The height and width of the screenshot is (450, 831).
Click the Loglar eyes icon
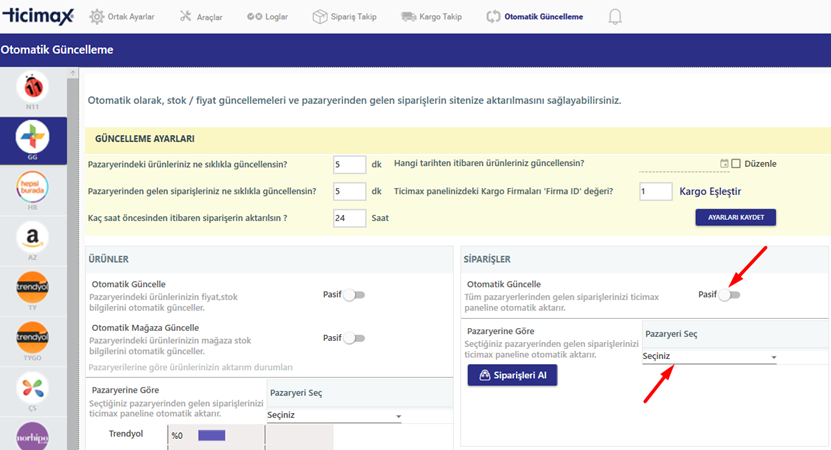tap(254, 16)
